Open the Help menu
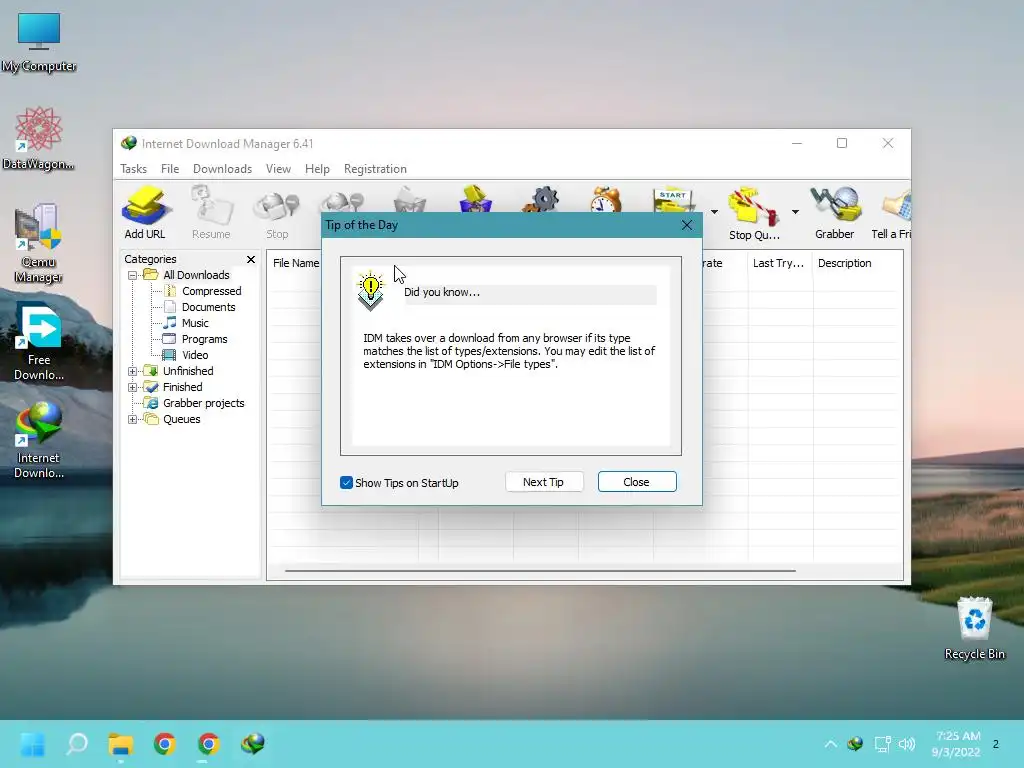 (x=317, y=168)
